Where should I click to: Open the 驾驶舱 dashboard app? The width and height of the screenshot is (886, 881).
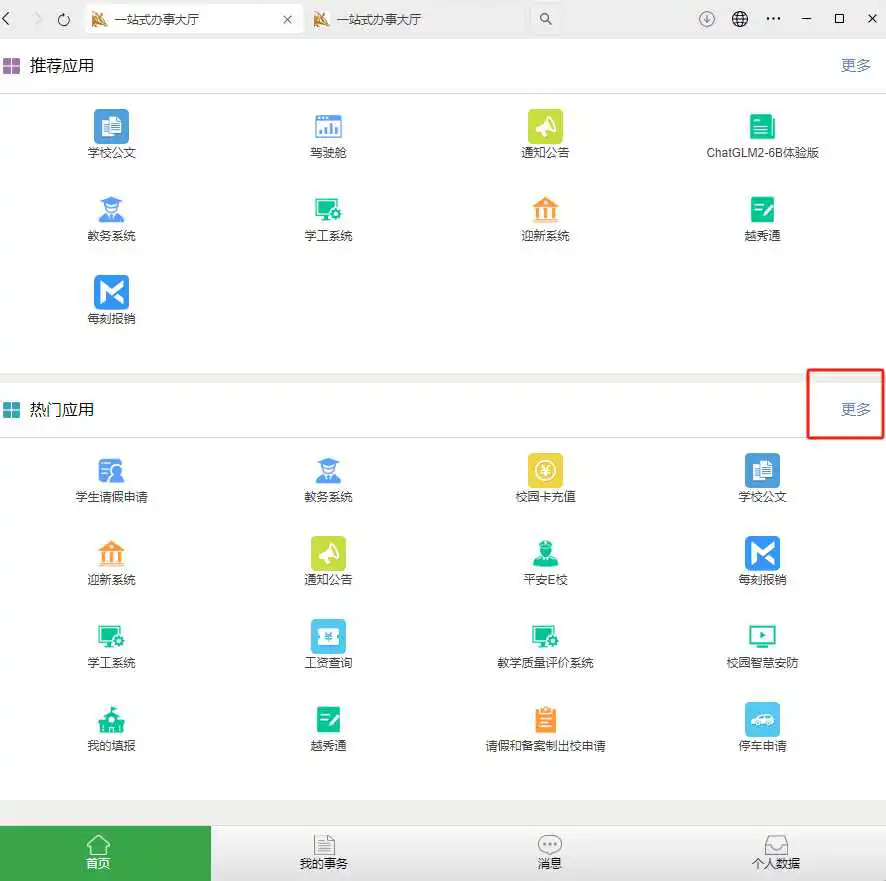coord(328,134)
